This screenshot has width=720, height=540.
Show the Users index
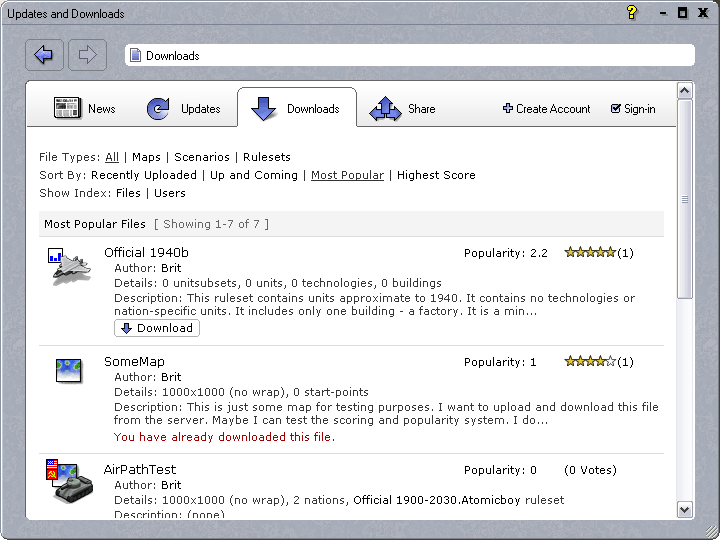click(170, 193)
